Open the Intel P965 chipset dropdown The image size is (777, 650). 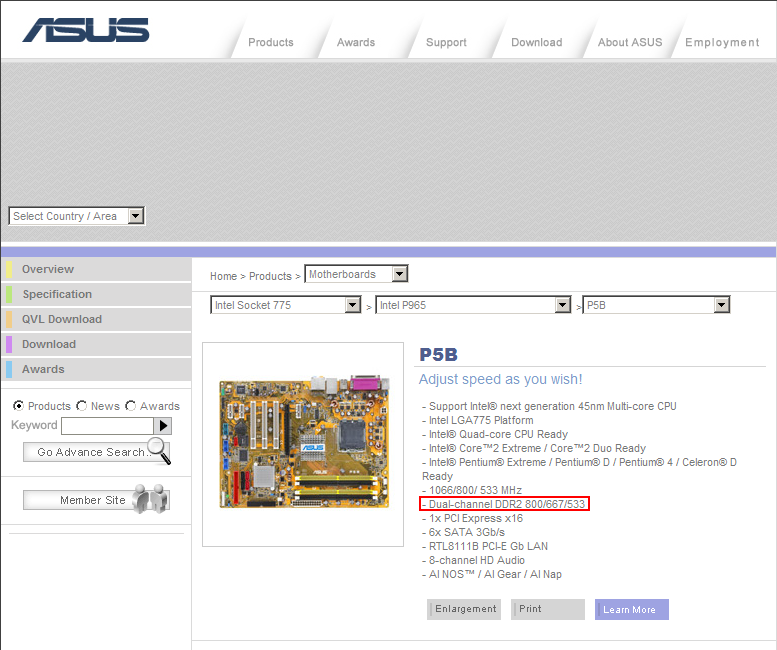(473, 305)
